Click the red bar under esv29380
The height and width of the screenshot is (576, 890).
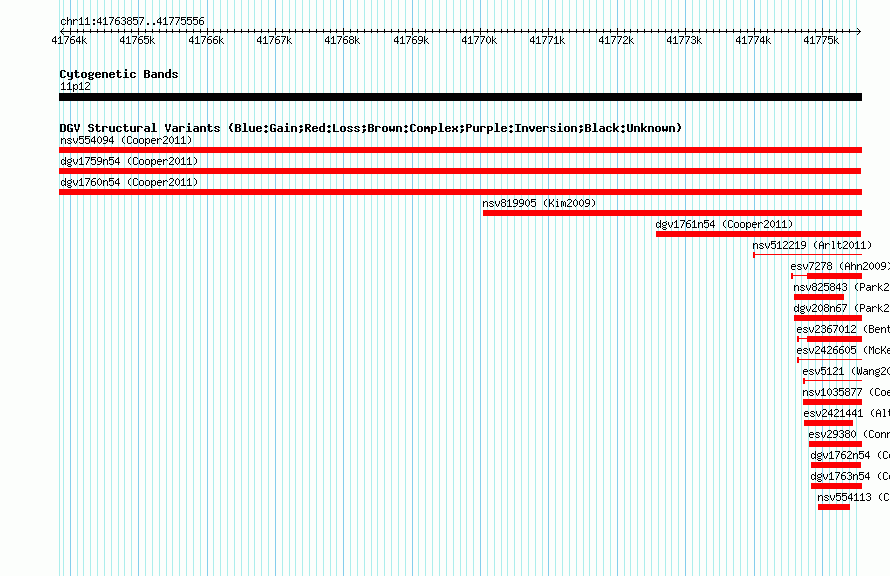(836, 444)
